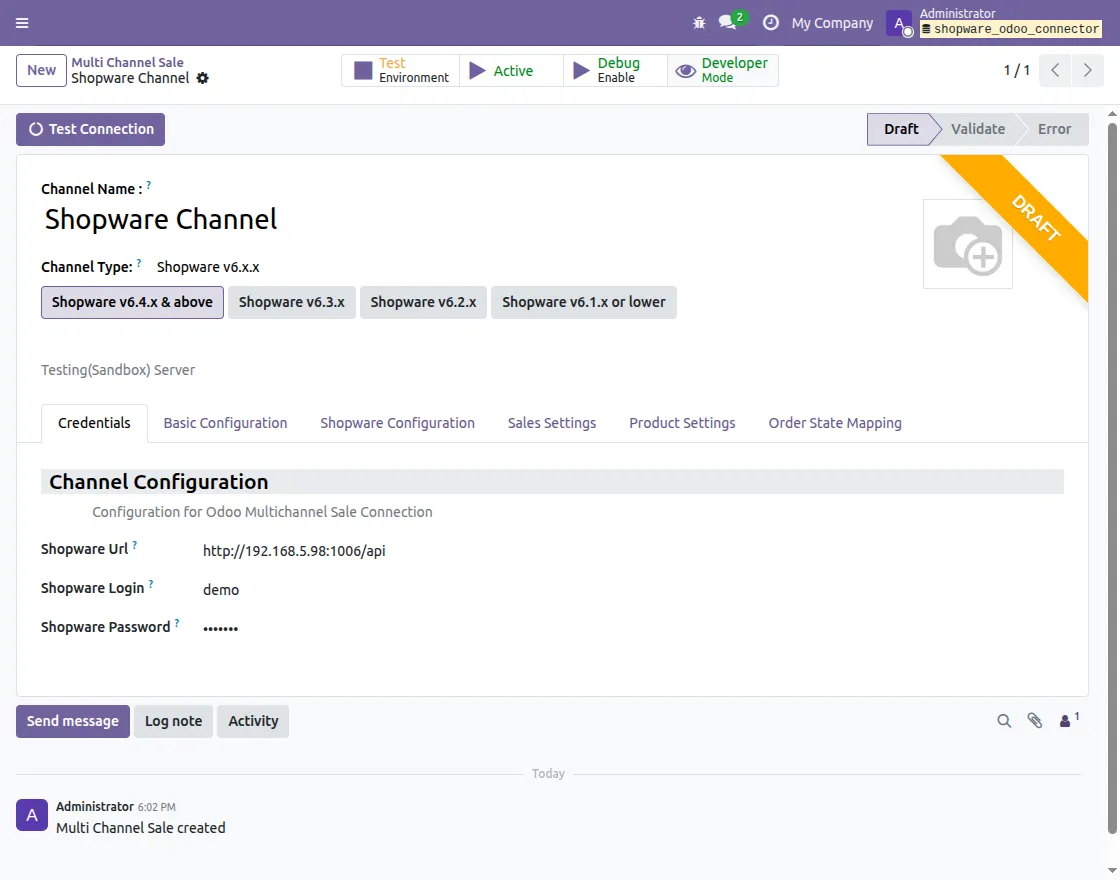Viewport: 1120px width, 880px height.
Task: Open the hamburger main menu
Action: click(x=22, y=23)
